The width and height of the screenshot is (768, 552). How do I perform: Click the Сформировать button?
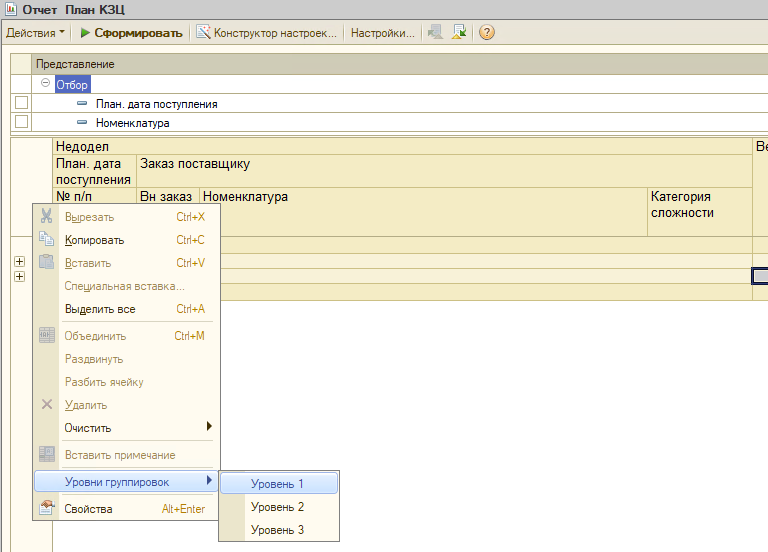pyautogui.click(x=131, y=33)
